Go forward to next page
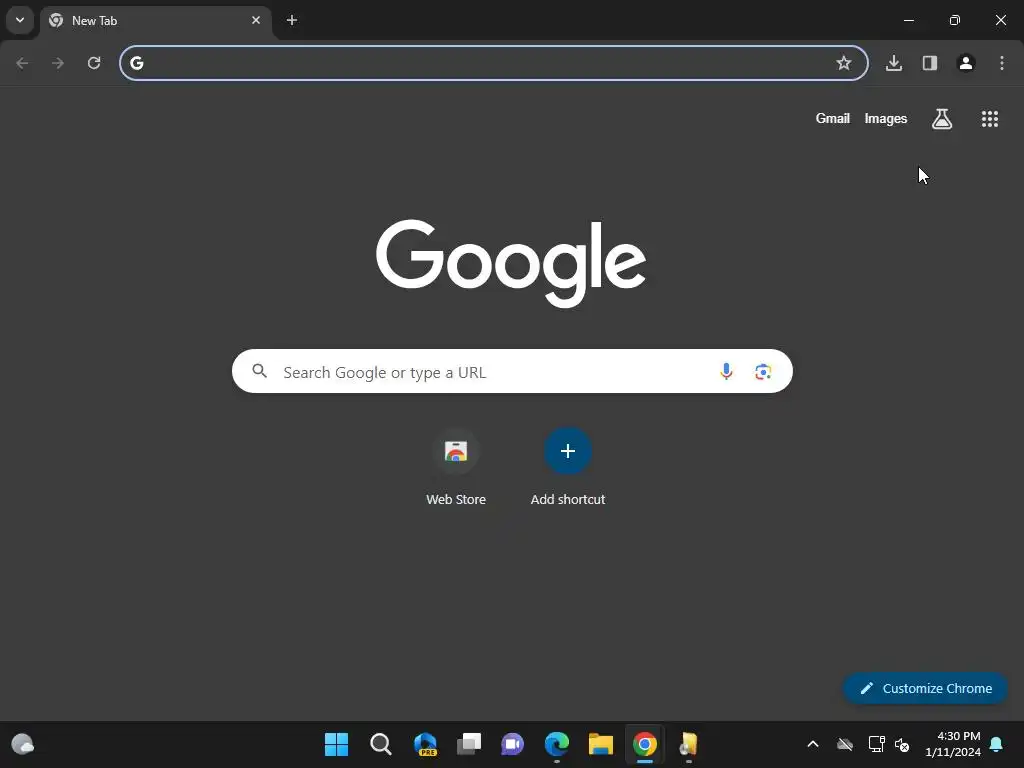 click(x=58, y=63)
